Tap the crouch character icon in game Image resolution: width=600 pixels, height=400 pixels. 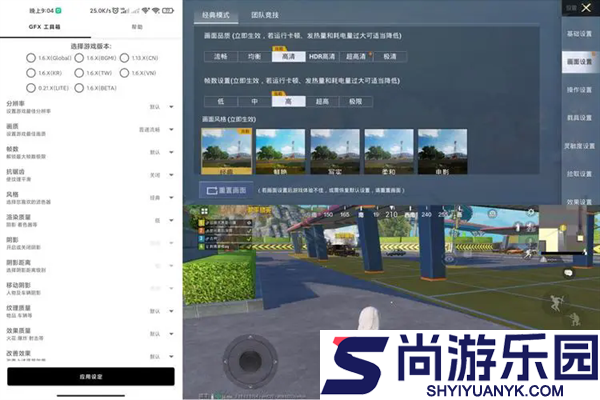[x=574, y=319]
